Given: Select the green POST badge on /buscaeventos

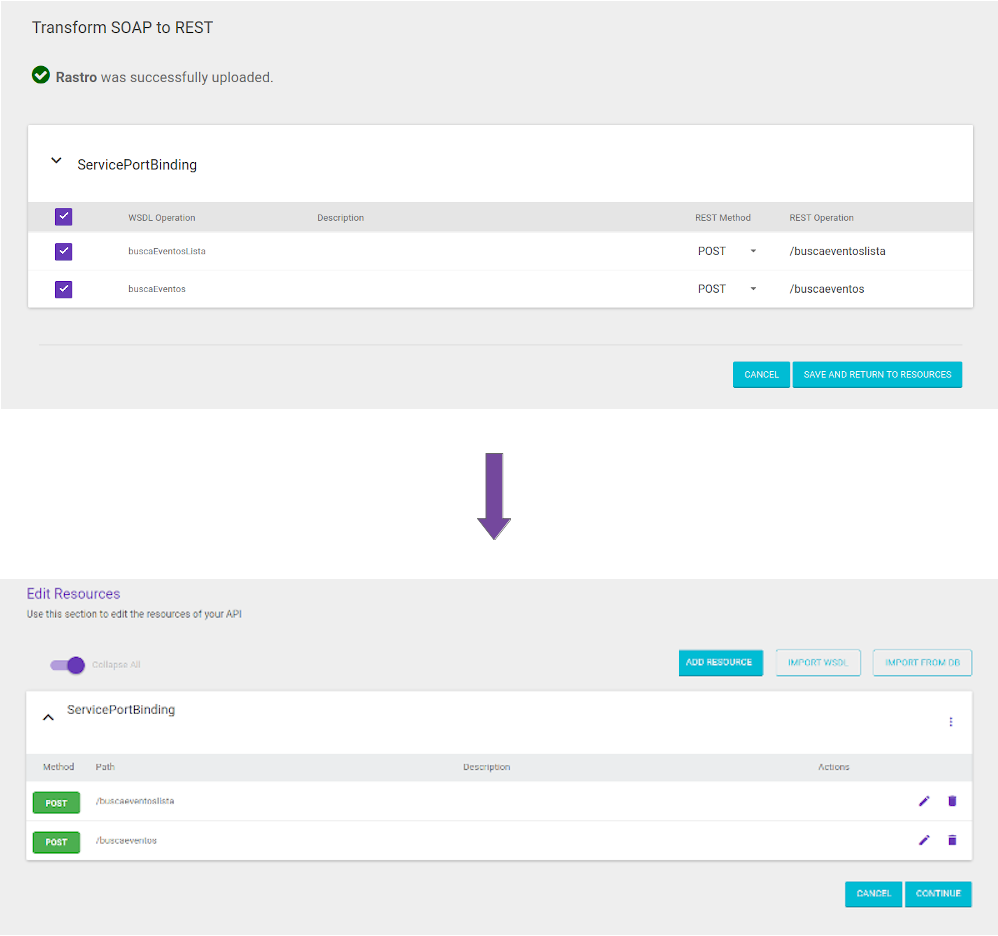Looking at the screenshot, I should [x=56, y=841].
